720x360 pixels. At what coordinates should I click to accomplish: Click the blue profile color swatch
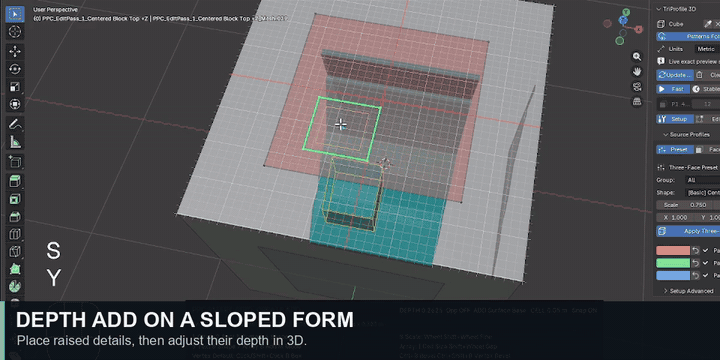(x=673, y=276)
